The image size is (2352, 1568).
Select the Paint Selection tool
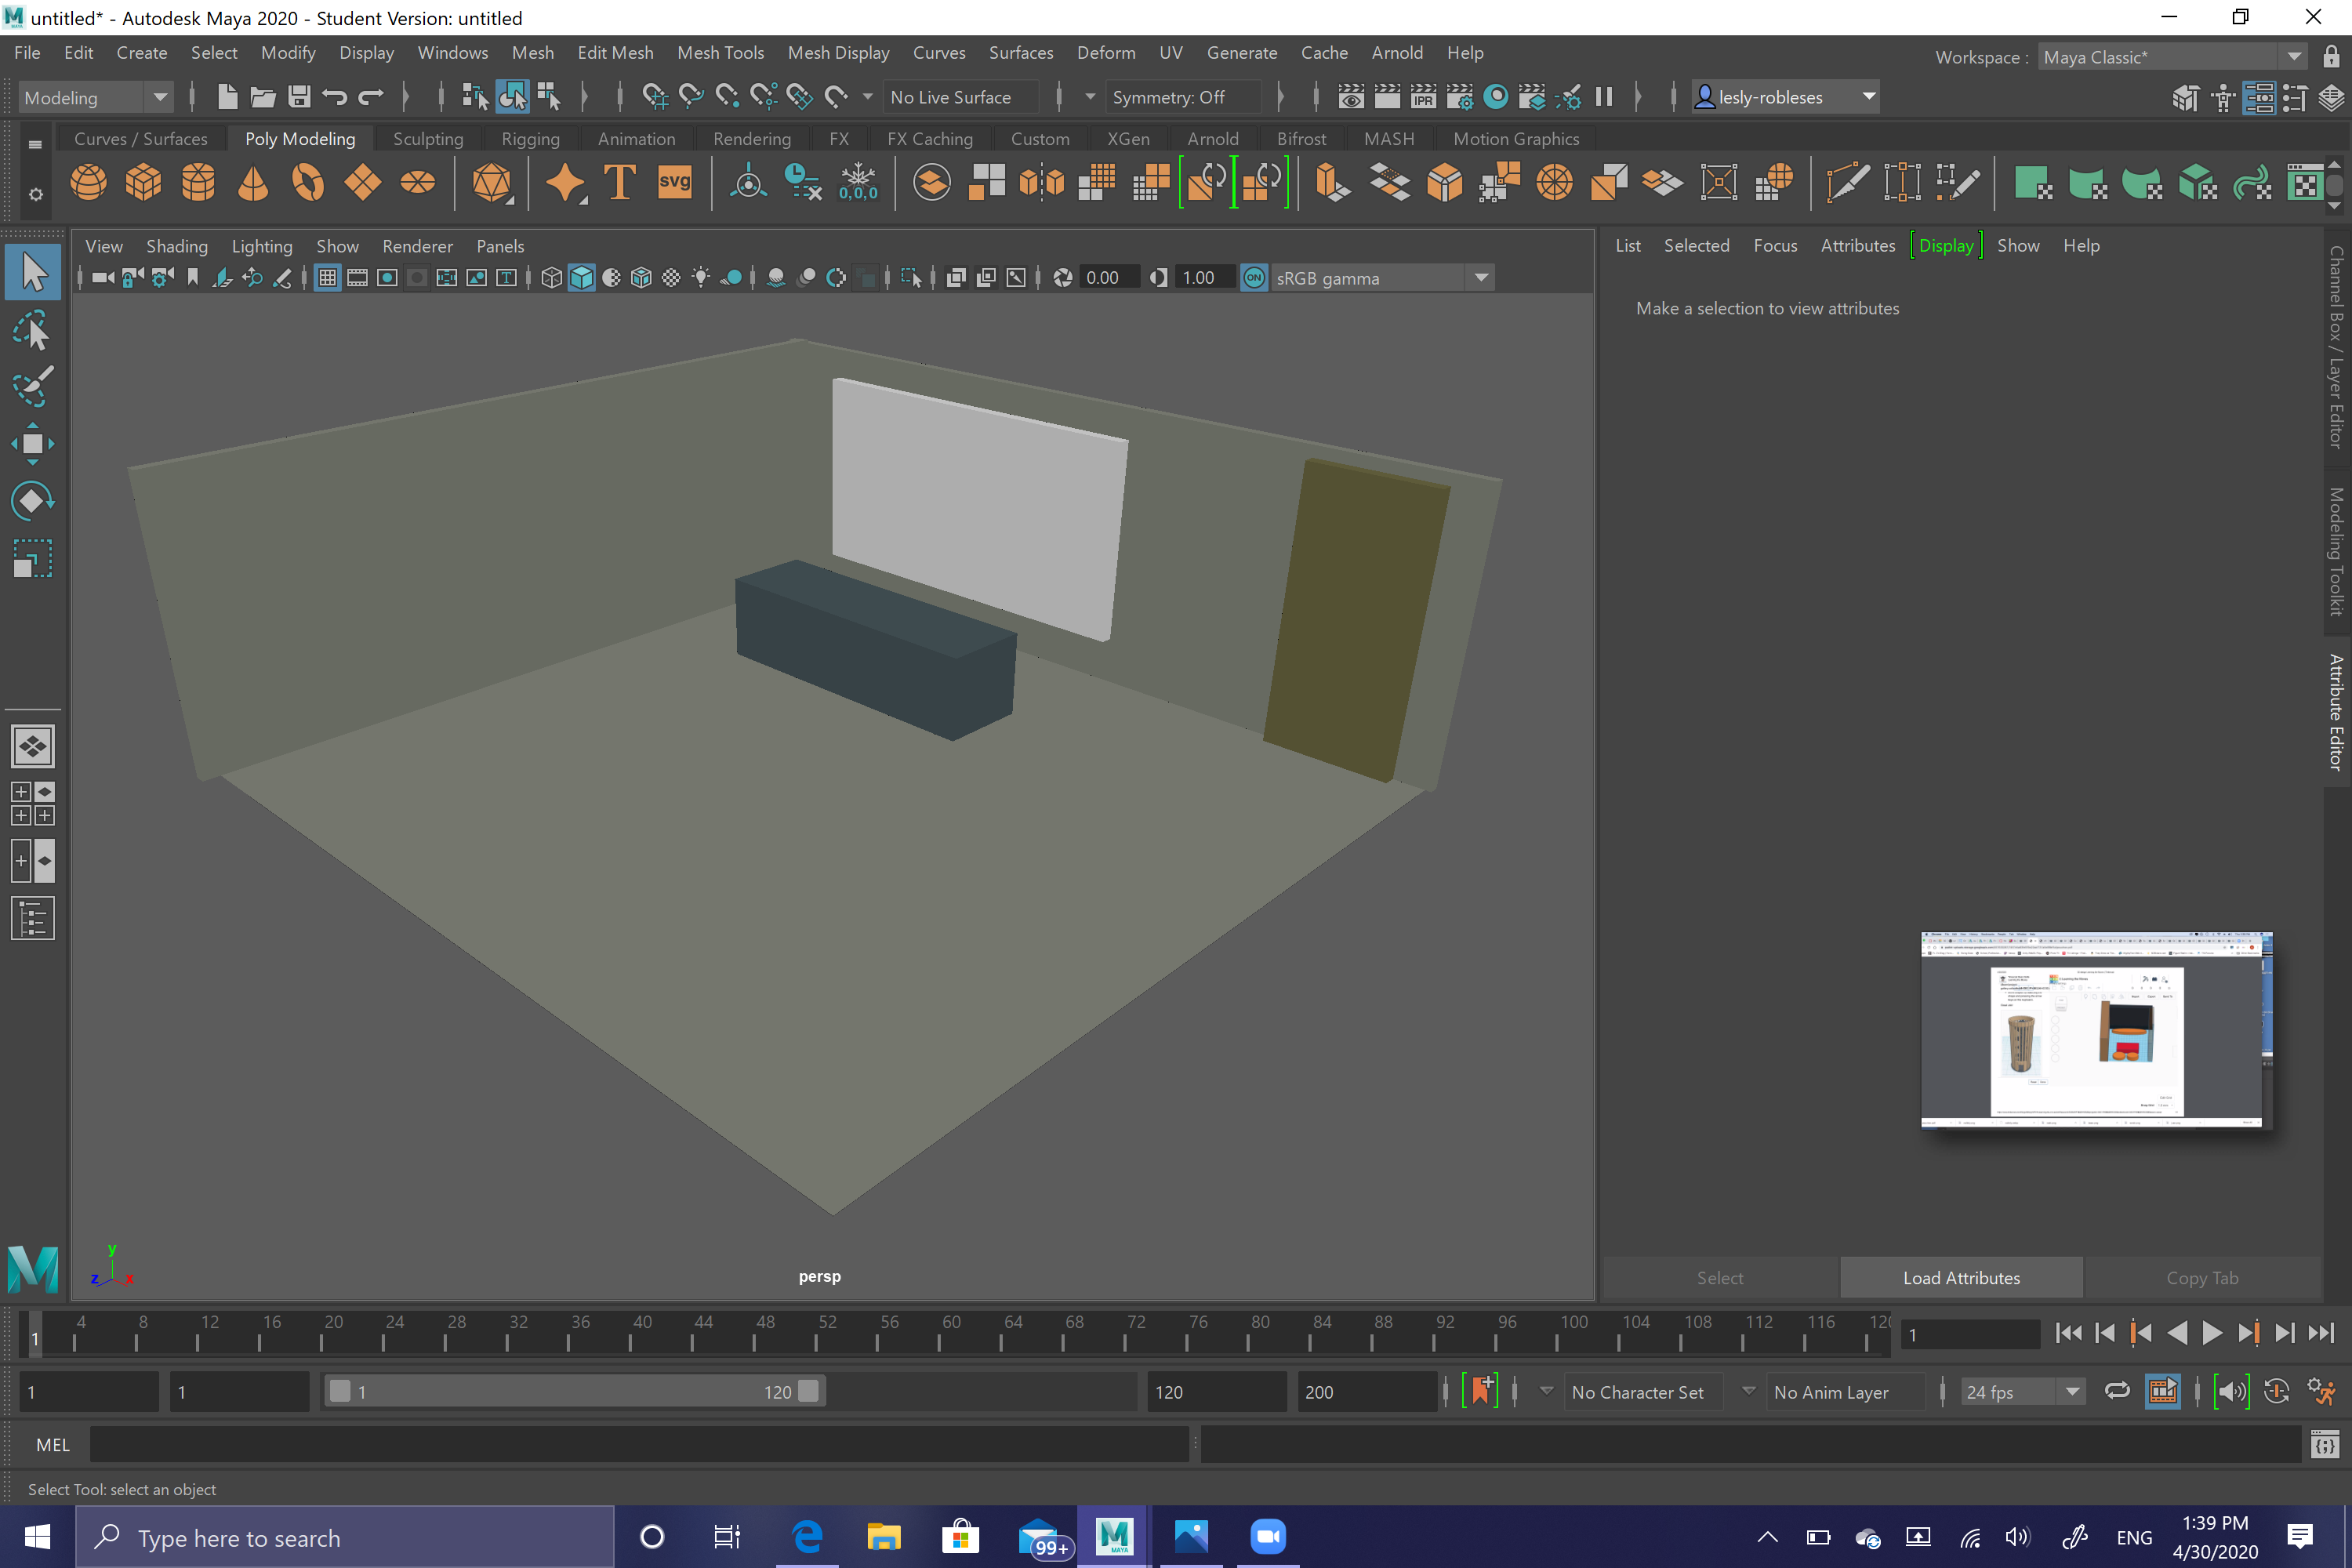tap(32, 387)
